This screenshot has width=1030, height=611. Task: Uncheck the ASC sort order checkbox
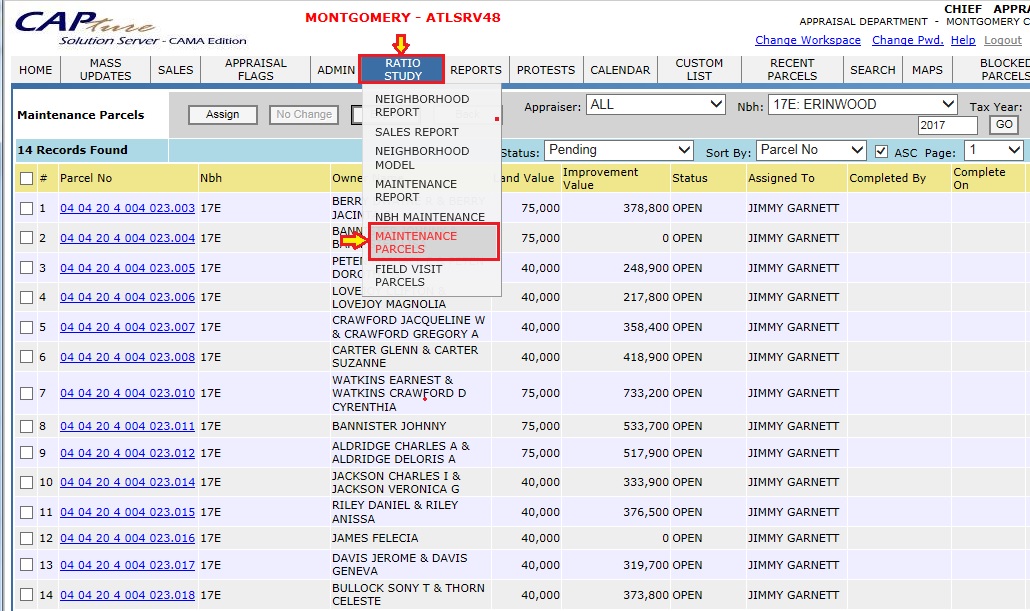pos(881,151)
